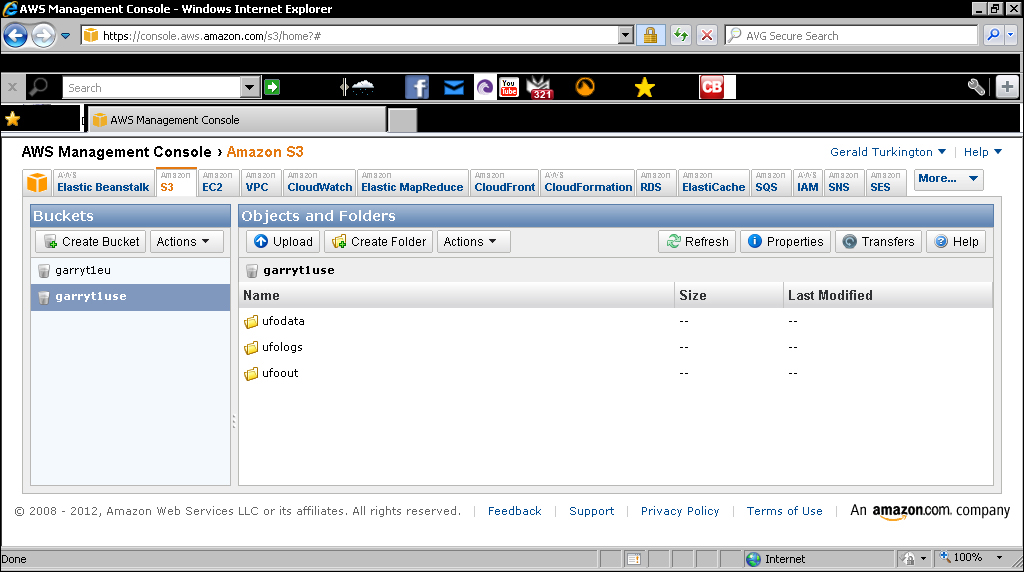Image resolution: width=1024 pixels, height=572 pixels.
Task: Open the Transfers panel button
Action: 878,242
